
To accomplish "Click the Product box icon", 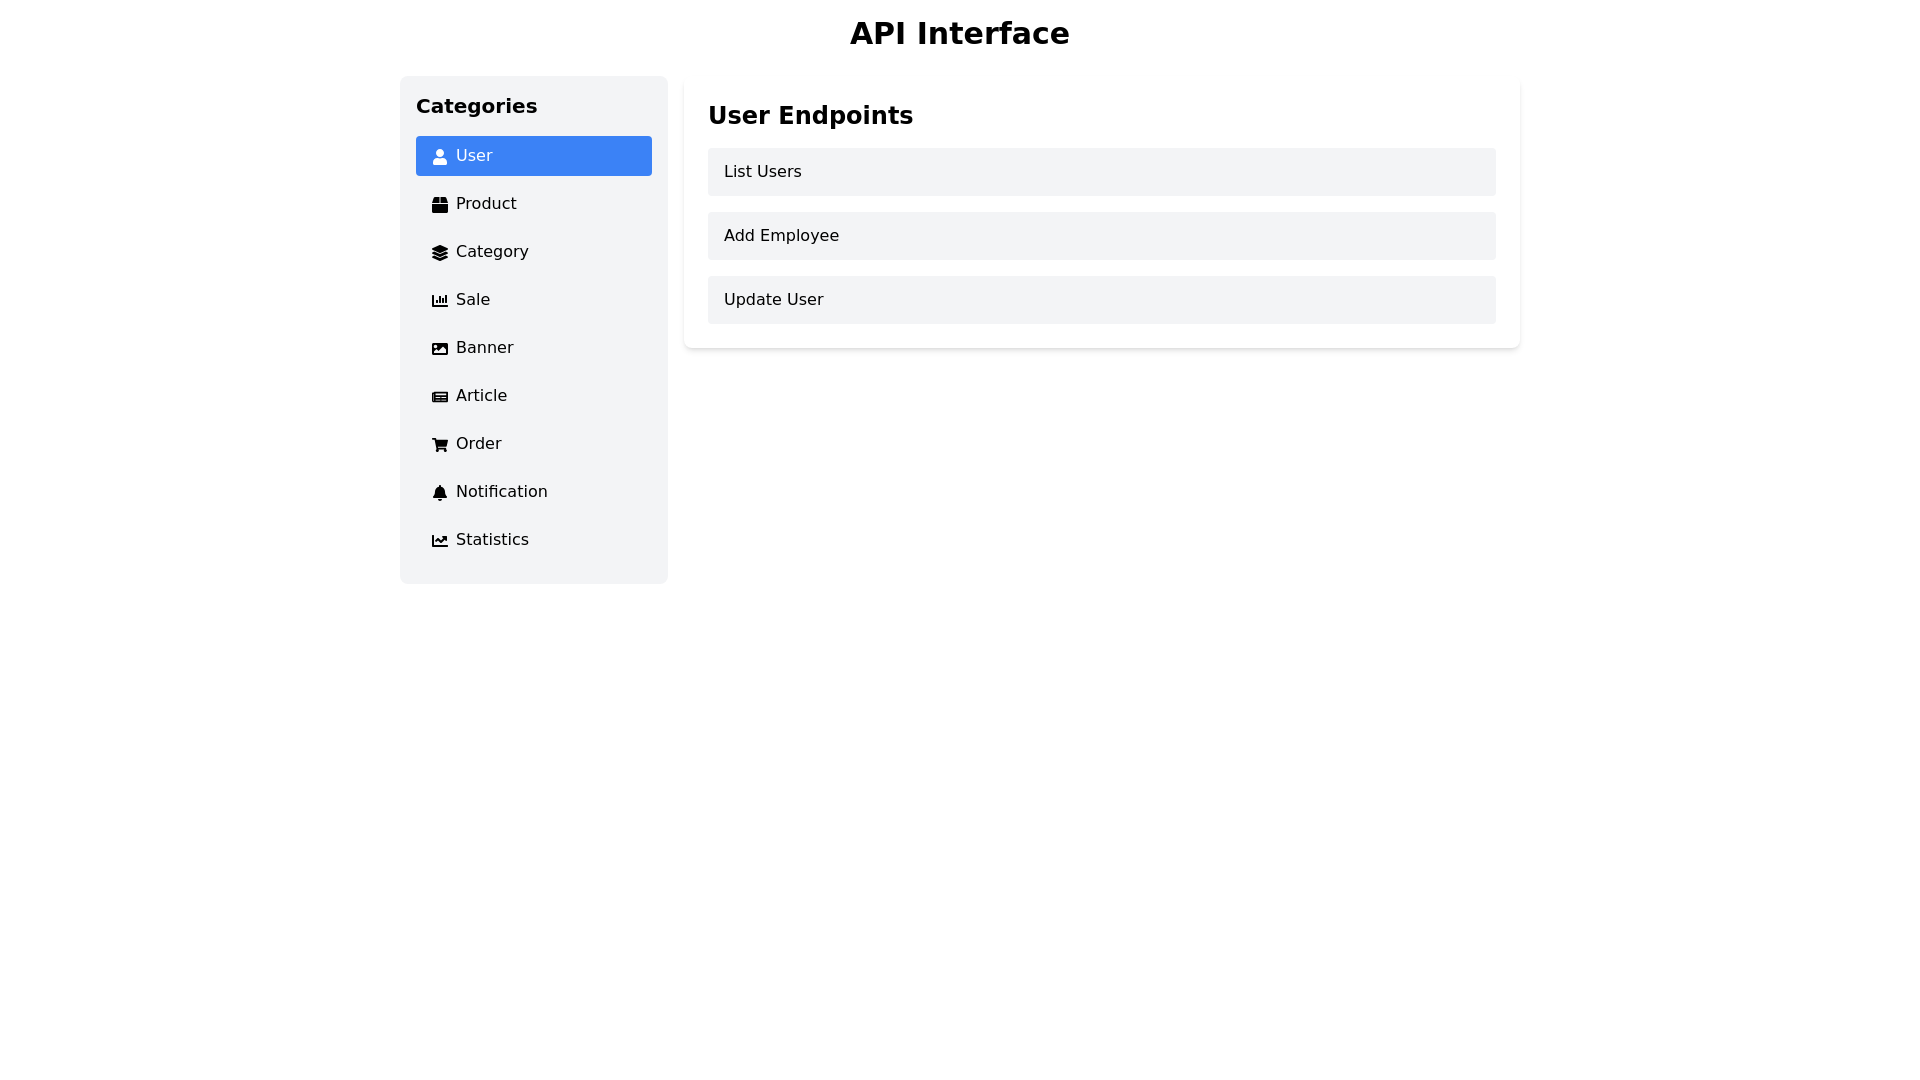I will (440, 205).
